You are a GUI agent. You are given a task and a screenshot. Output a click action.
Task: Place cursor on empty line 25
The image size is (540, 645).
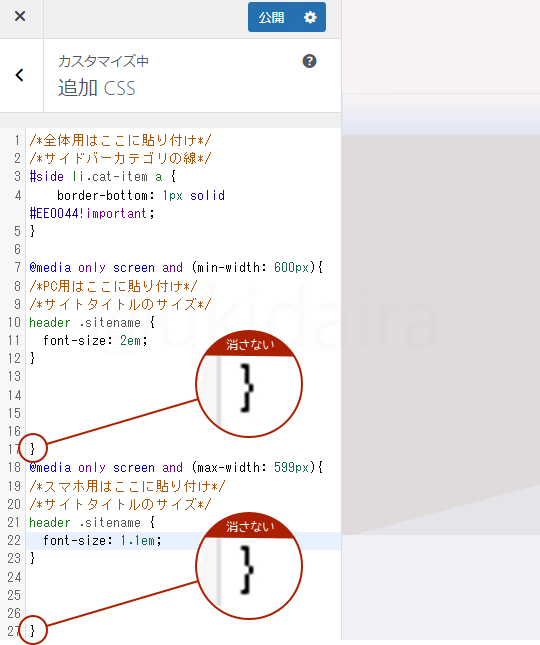[183, 595]
